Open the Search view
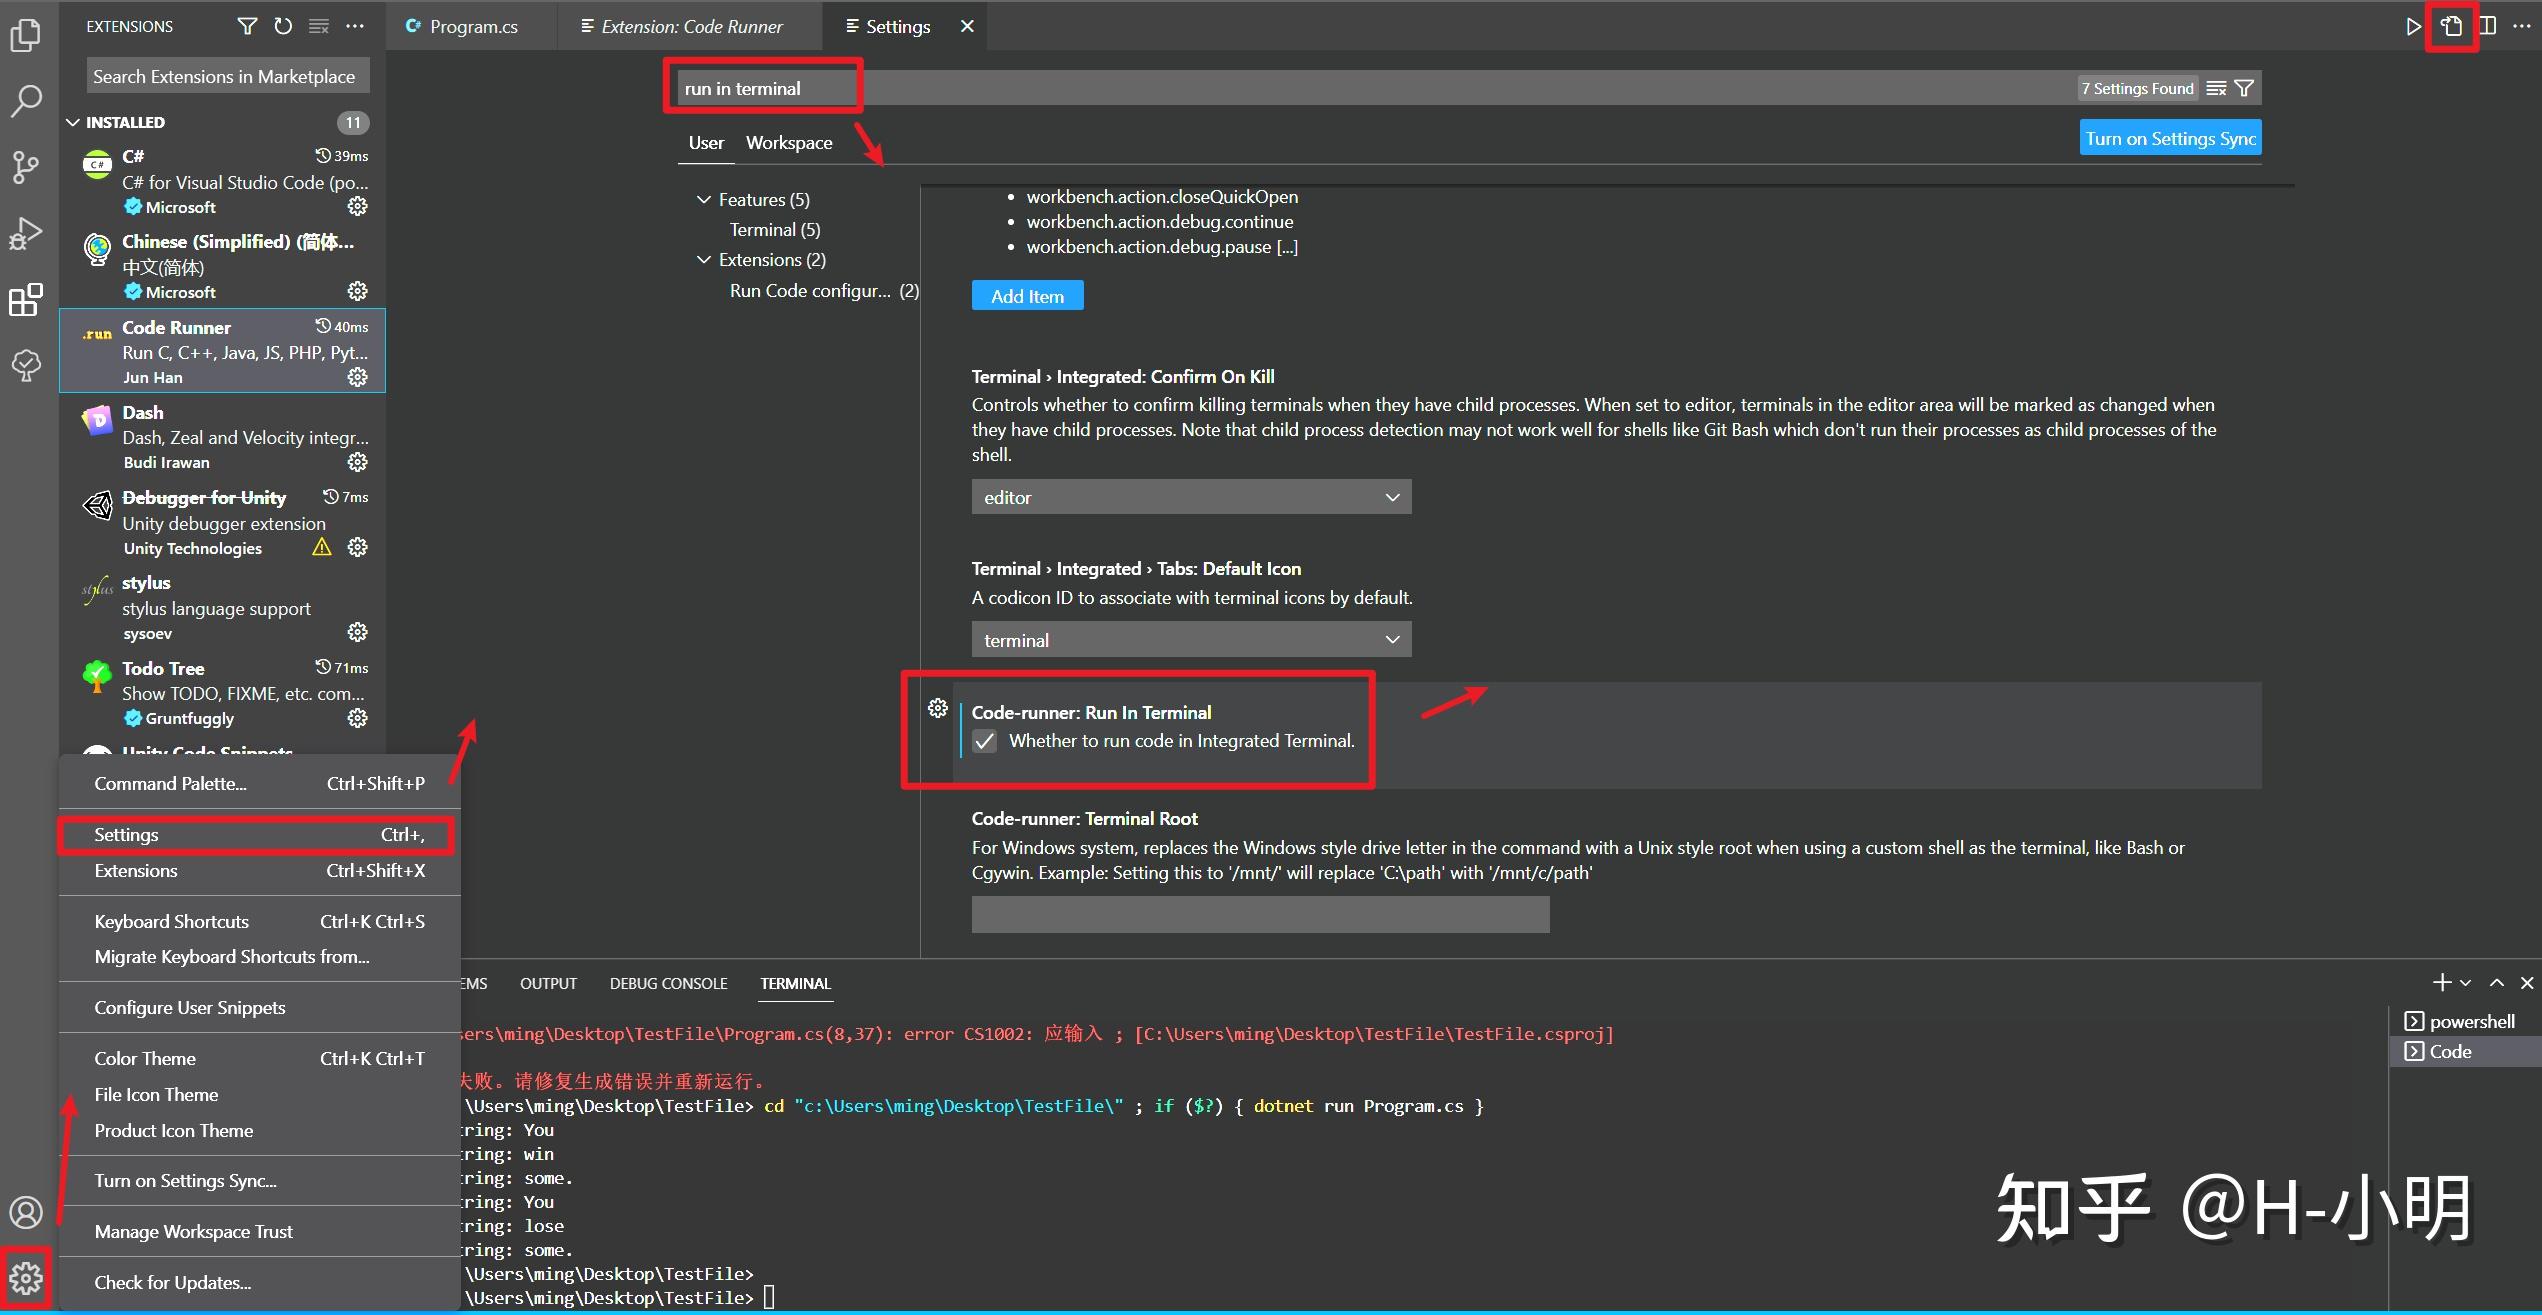The height and width of the screenshot is (1315, 2542). [x=26, y=100]
